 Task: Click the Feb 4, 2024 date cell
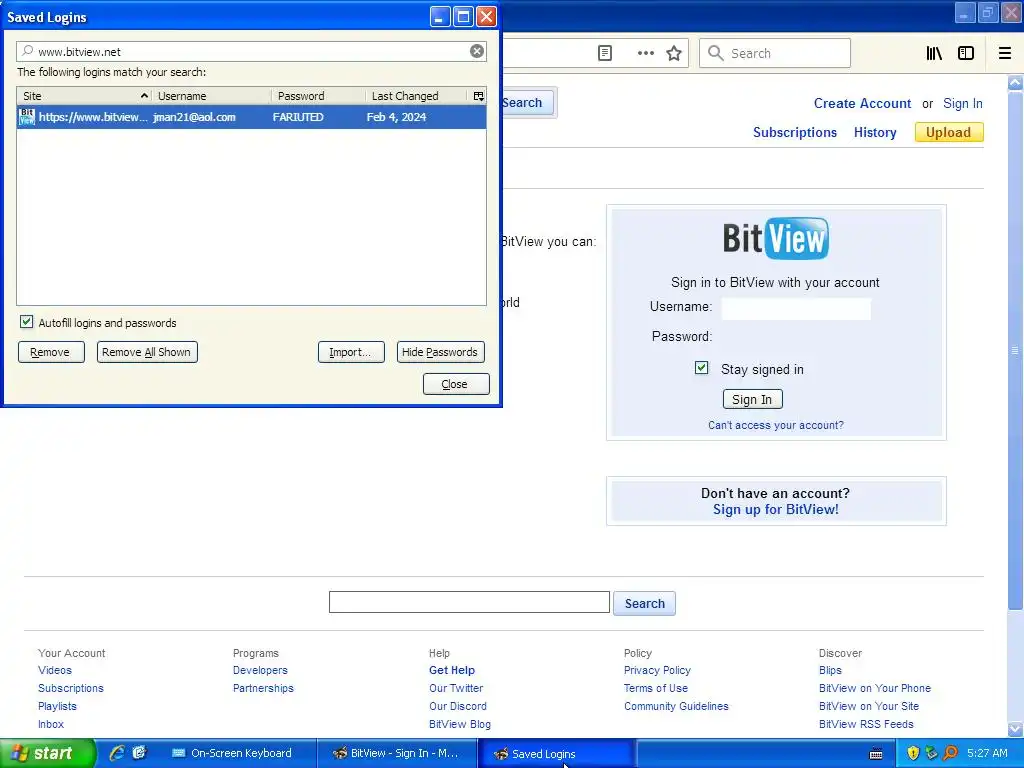[396, 117]
